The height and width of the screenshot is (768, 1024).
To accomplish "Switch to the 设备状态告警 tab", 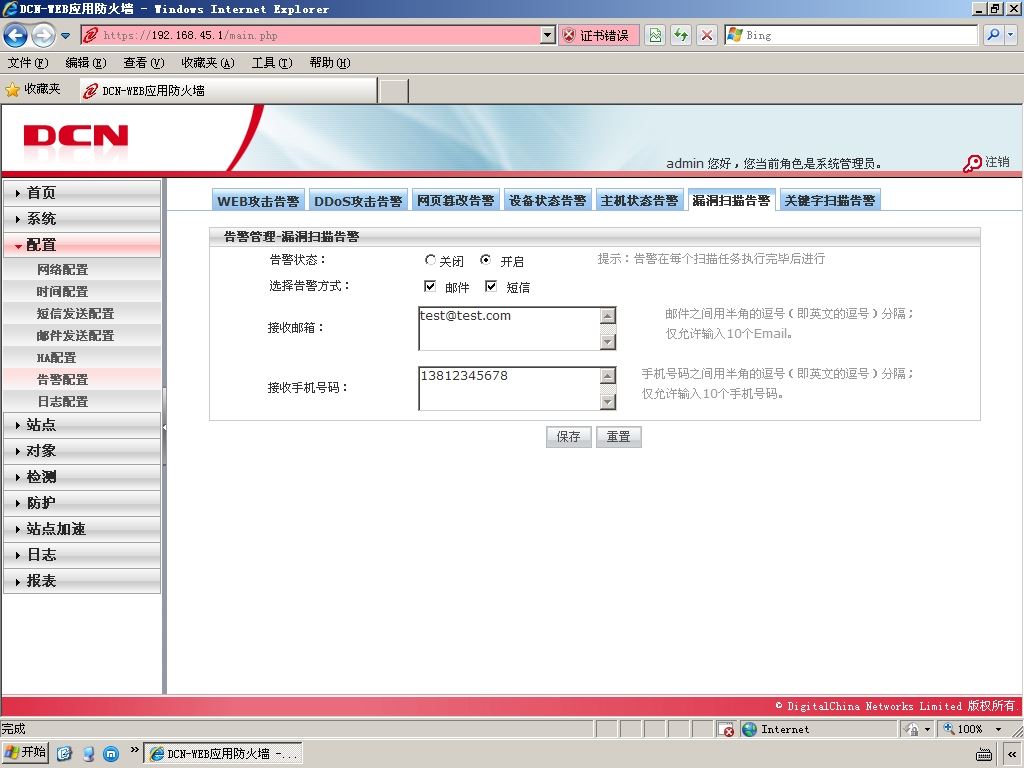I will tap(547, 200).
